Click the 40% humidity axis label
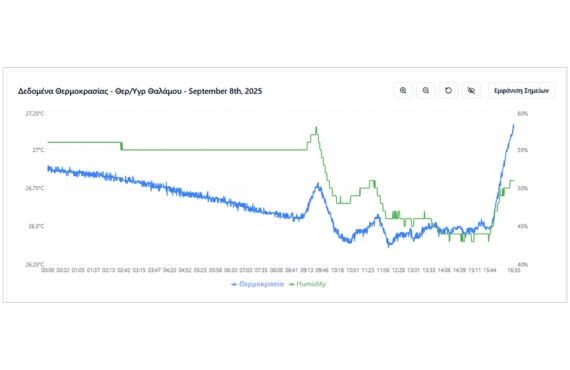The width and height of the screenshot is (570, 370). pos(522,264)
